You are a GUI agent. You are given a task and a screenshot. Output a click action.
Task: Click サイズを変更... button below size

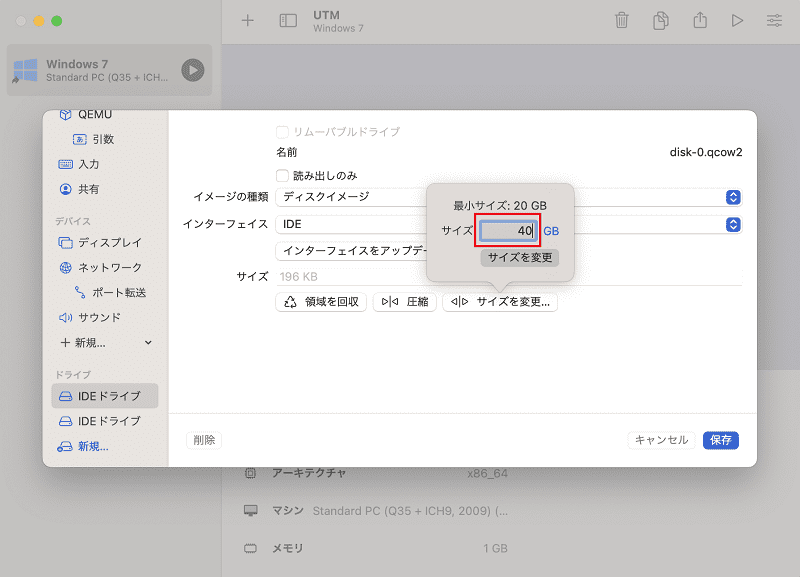point(500,302)
